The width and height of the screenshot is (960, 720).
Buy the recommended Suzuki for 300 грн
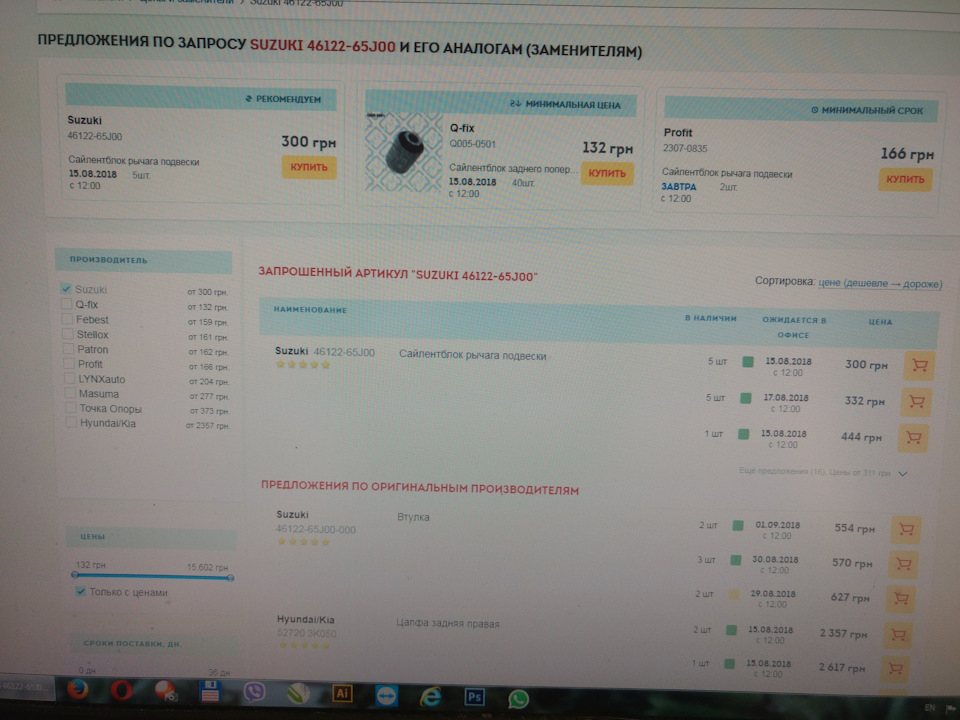(x=309, y=167)
